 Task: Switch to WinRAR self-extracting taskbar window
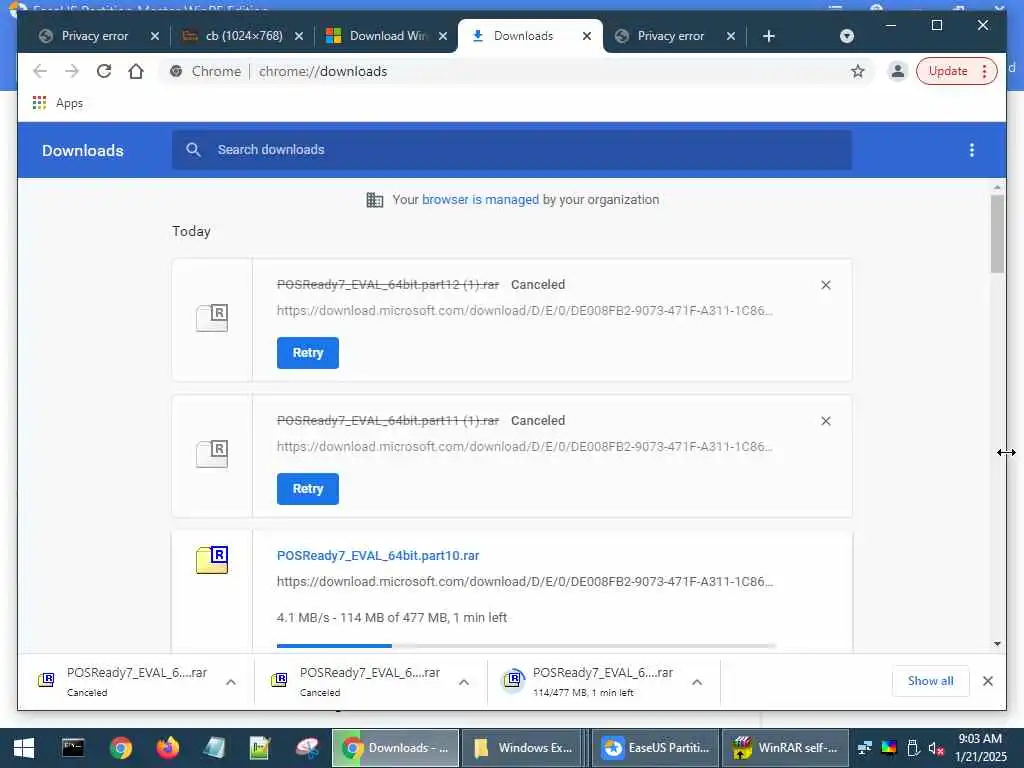point(786,748)
